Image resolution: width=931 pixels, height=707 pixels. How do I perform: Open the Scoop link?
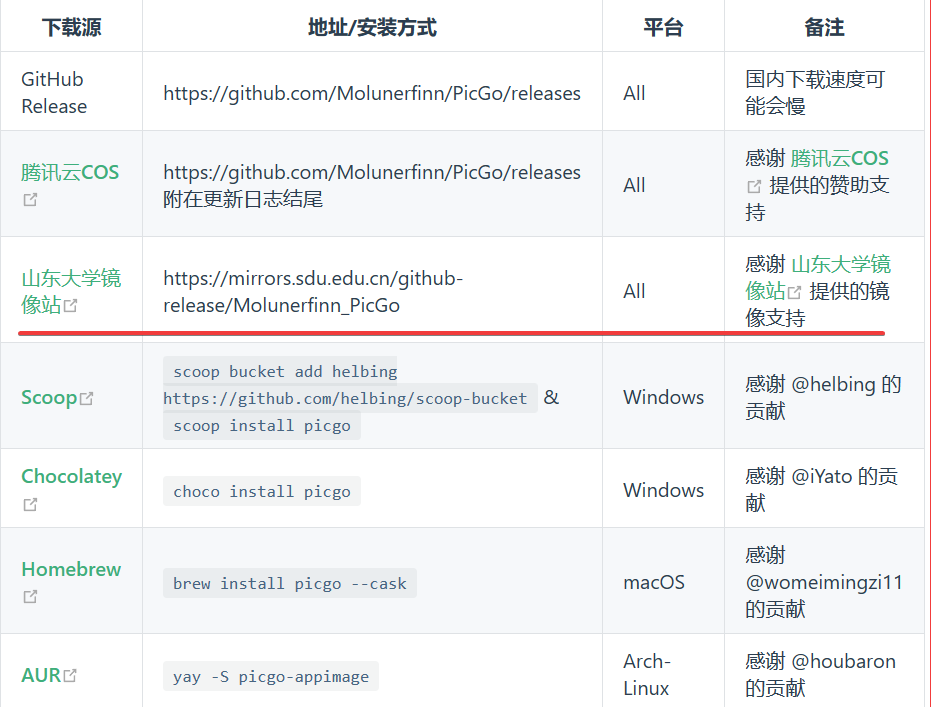pos(49,397)
